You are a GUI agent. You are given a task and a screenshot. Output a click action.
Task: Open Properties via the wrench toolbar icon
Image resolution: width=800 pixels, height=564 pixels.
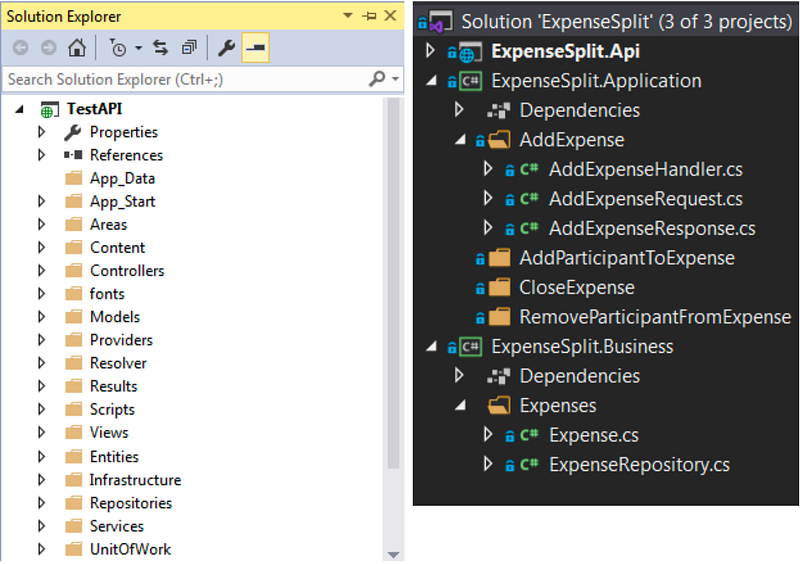[x=226, y=48]
